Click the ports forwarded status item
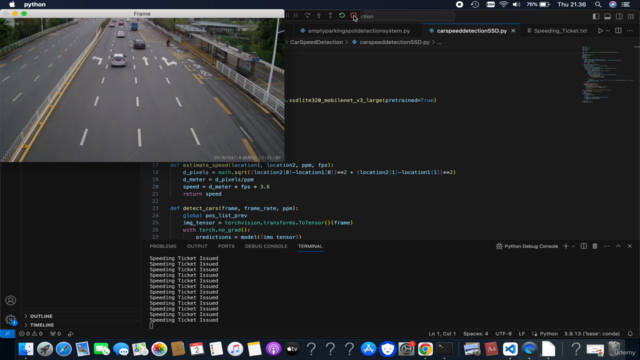Viewport: 640px width, 360px height. click(x=55, y=333)
